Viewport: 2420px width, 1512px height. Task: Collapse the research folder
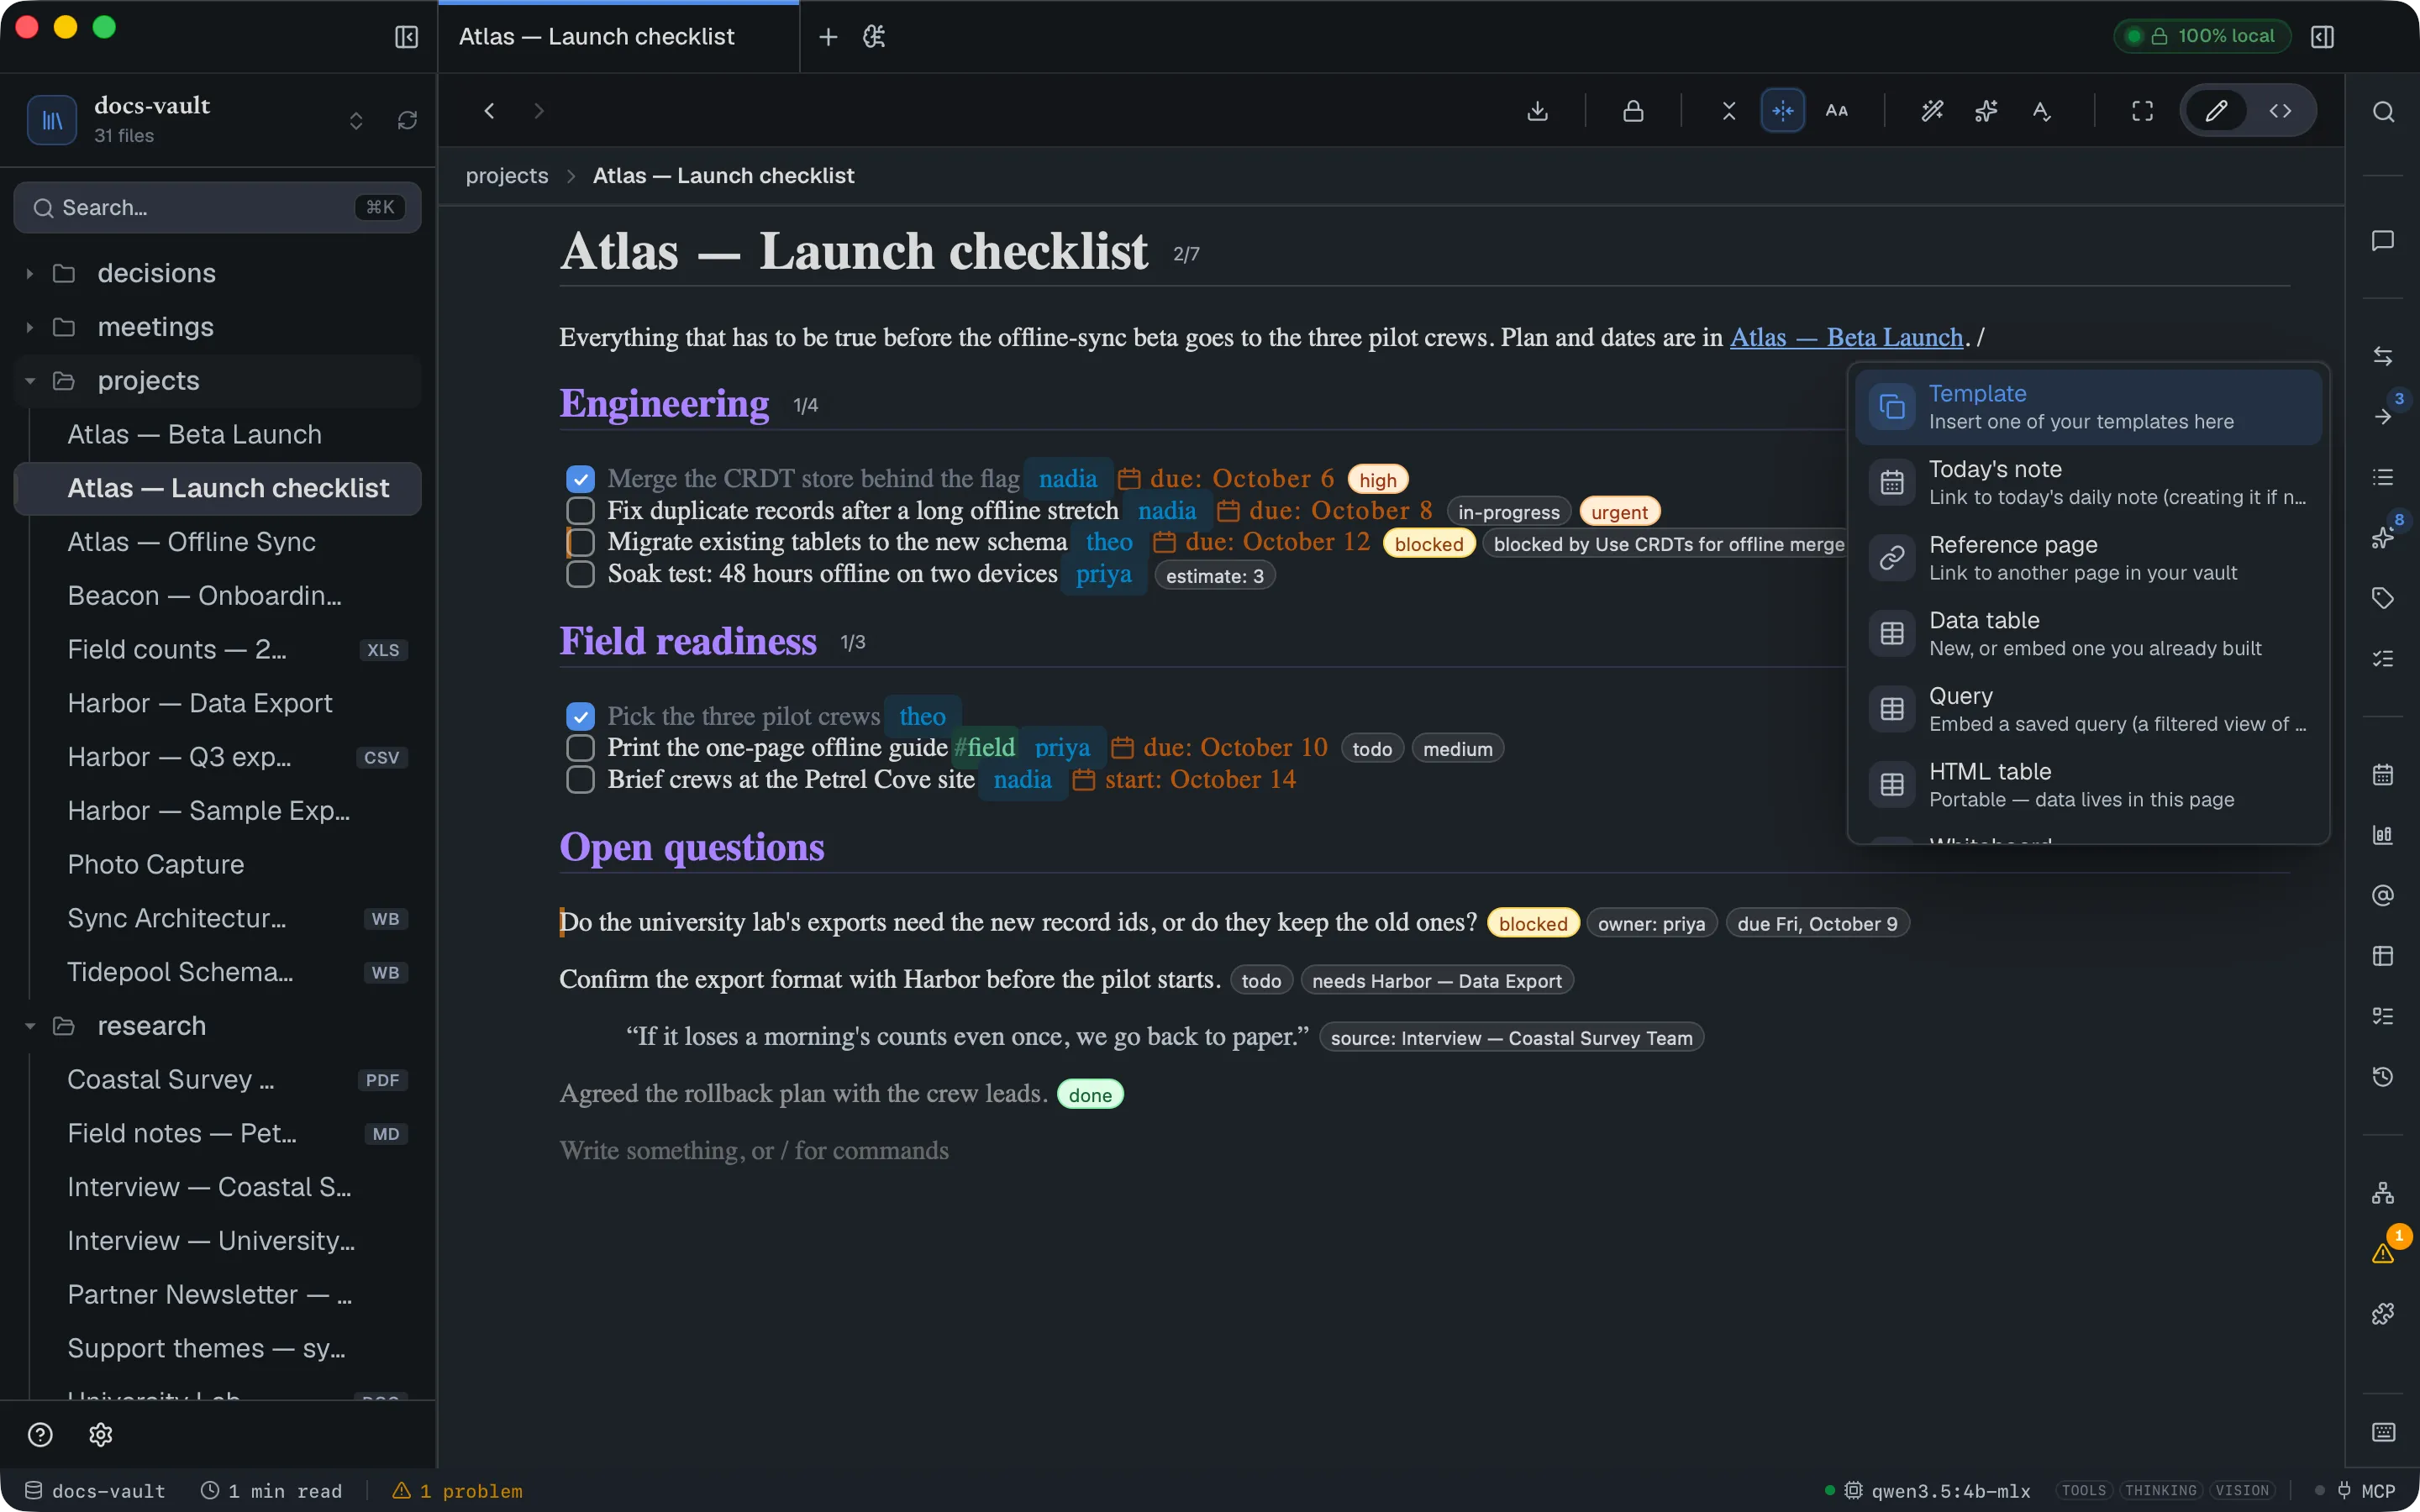29,1026
